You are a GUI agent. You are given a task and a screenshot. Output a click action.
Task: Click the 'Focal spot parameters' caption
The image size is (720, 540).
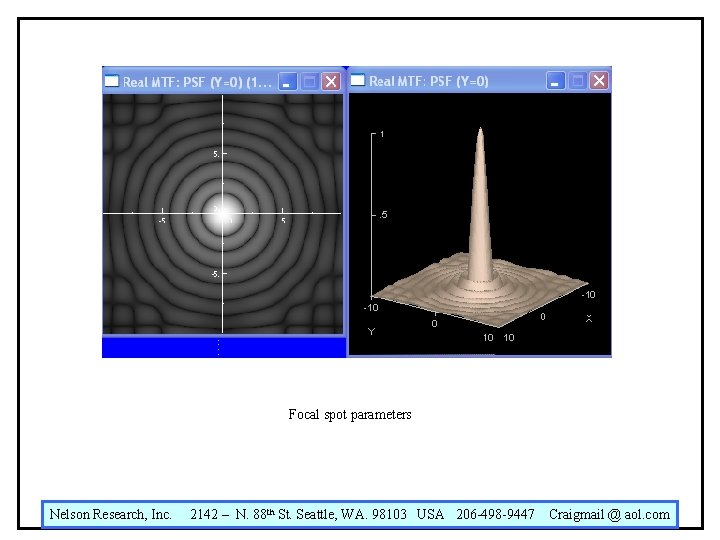pyautogui.click(x=349, y=415)
